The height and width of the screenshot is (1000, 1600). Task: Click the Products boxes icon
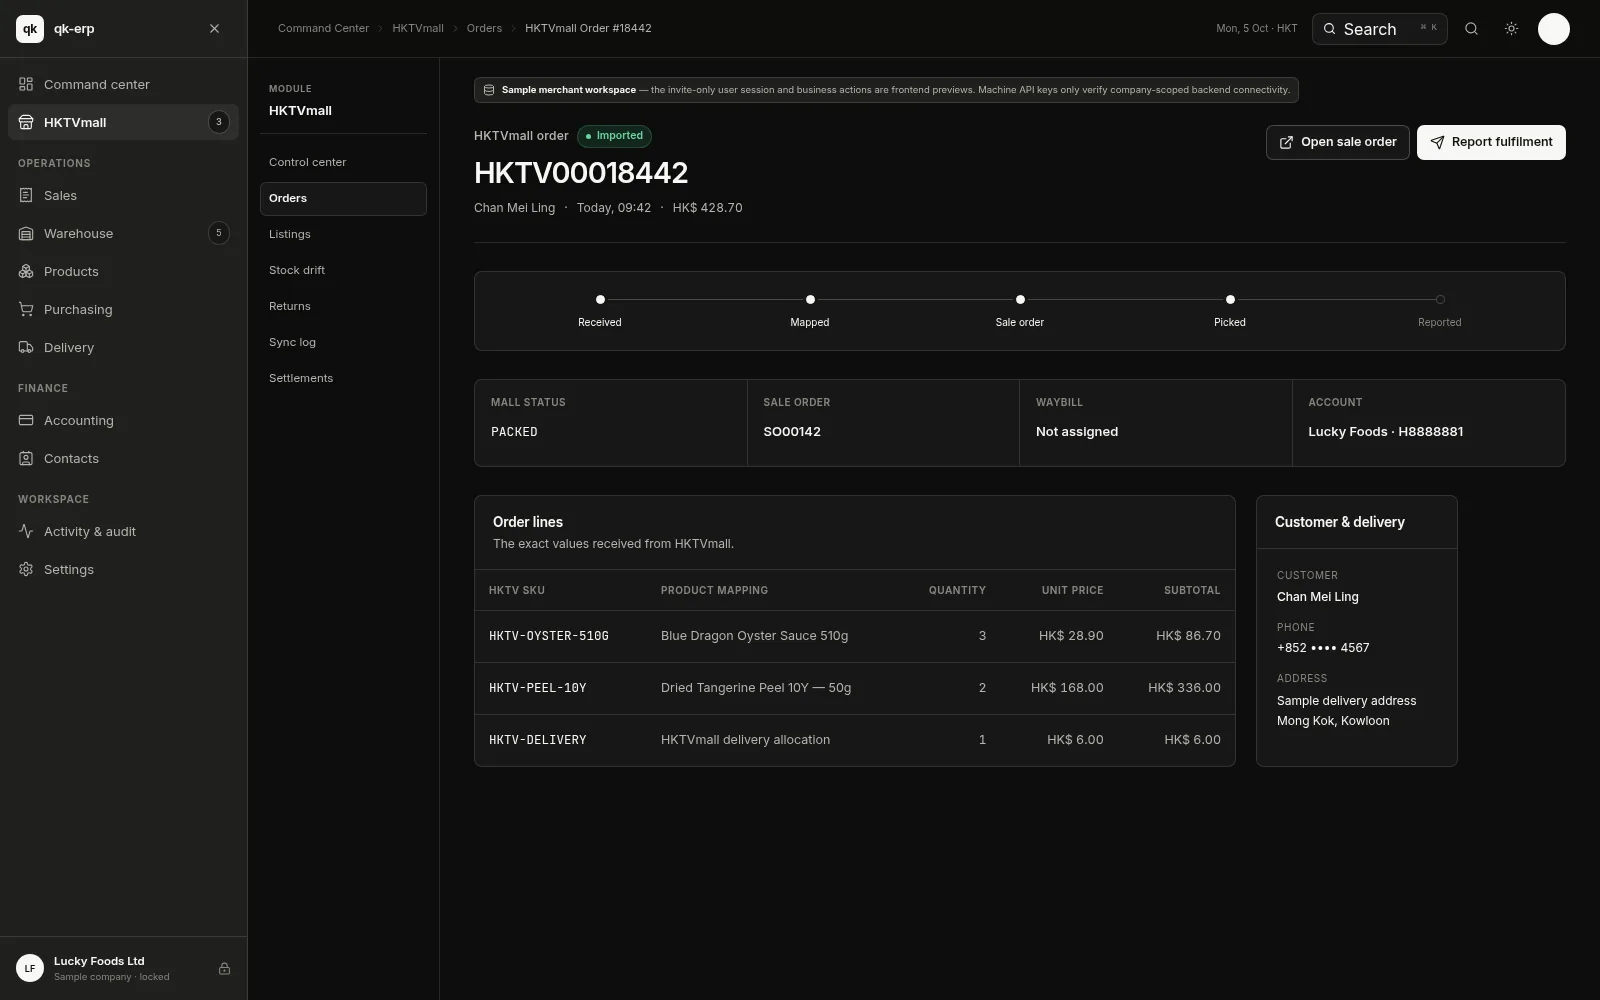click(26, 271)
